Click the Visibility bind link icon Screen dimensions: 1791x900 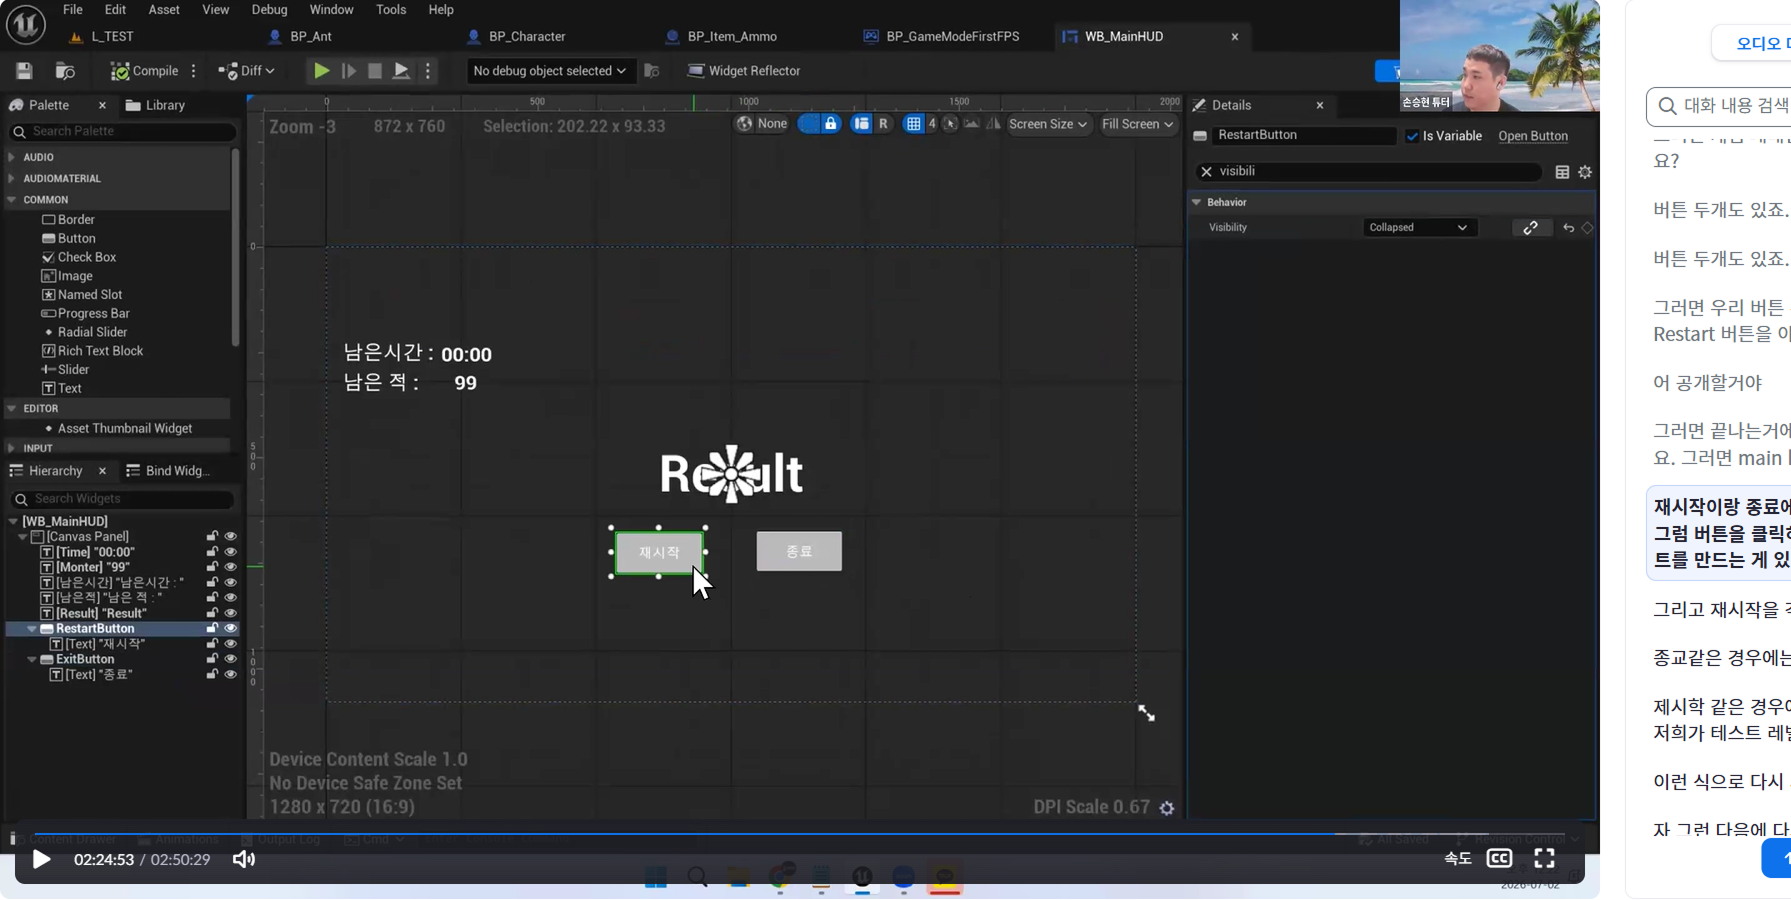coord(1530,228)
